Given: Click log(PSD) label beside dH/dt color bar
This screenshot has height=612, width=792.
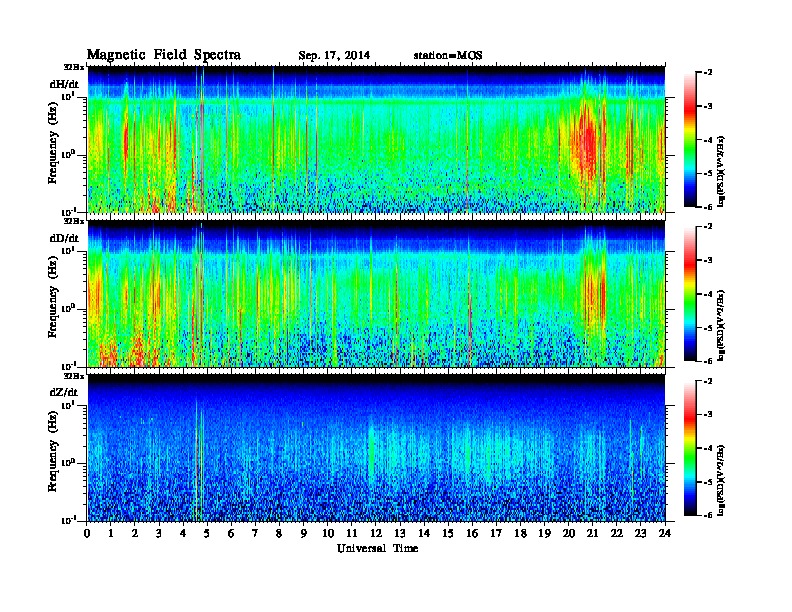Looking at the screenshot, I should pos(722,171).
